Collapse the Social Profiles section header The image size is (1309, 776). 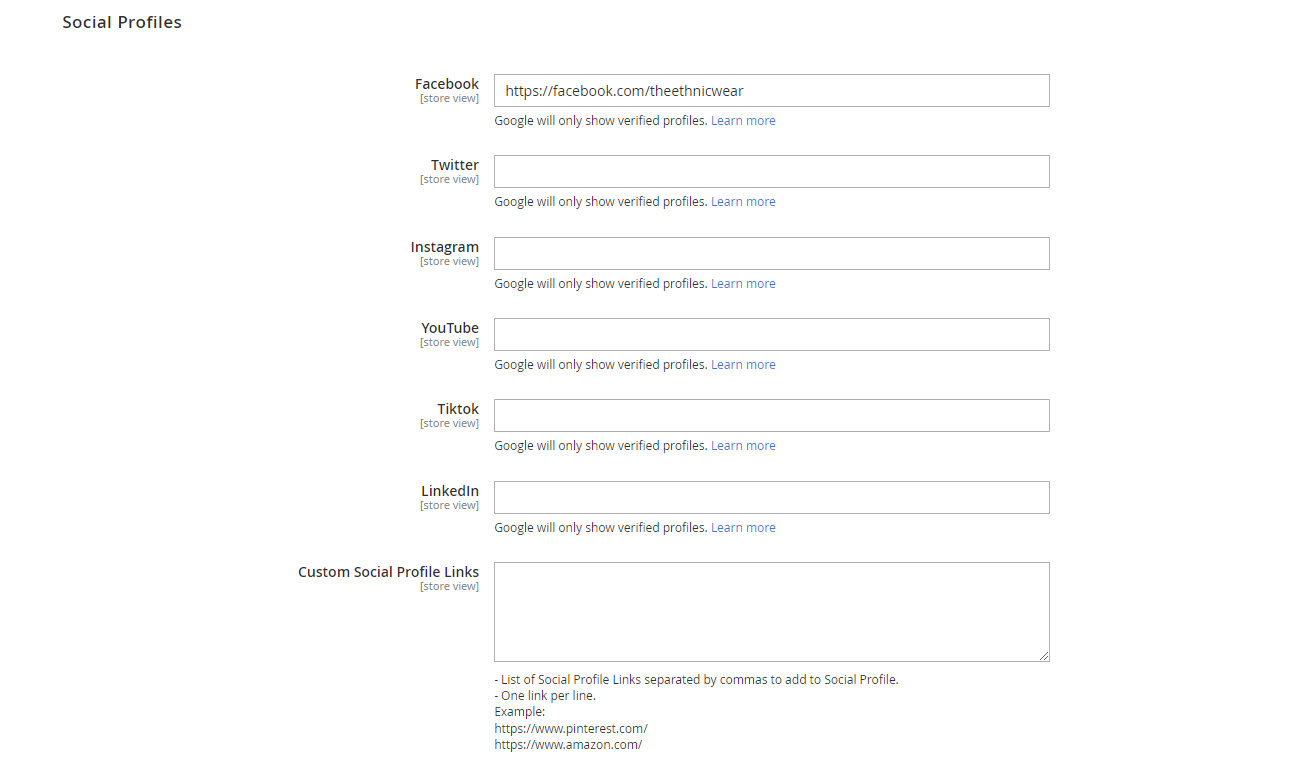[x=122, y=22]
